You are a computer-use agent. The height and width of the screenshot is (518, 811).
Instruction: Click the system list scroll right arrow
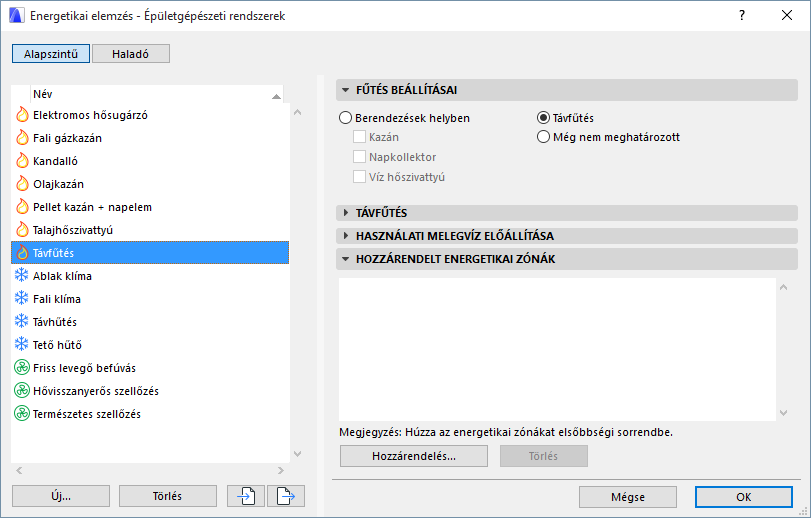[281, 470]
